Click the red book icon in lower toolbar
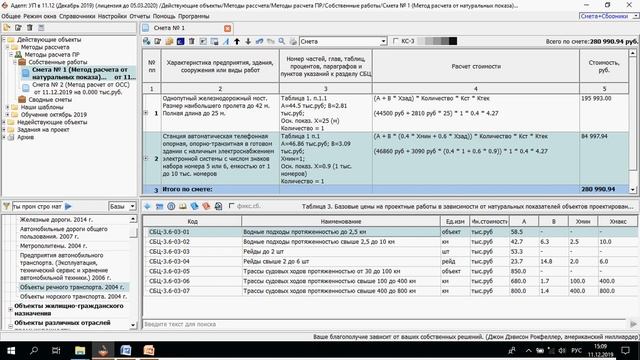 pos(206,206)
